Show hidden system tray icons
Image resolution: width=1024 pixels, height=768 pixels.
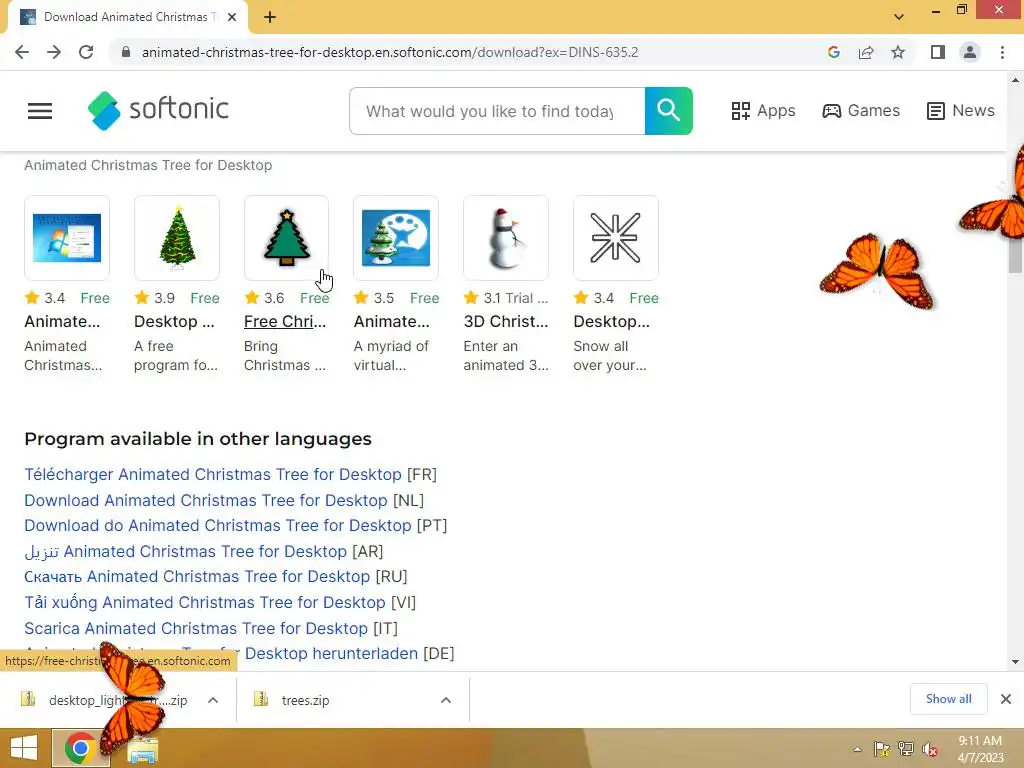[x=857, y=749]
